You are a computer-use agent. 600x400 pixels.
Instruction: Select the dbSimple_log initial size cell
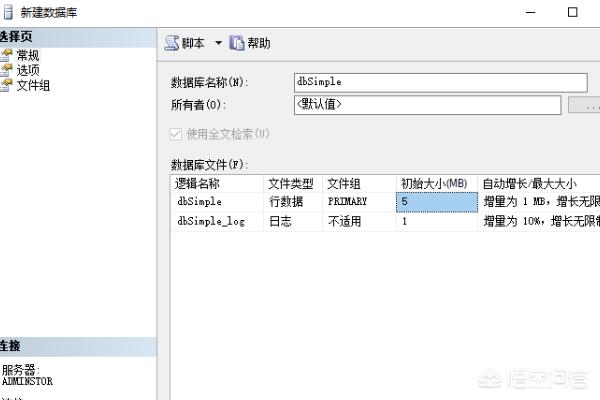(436, 221)
